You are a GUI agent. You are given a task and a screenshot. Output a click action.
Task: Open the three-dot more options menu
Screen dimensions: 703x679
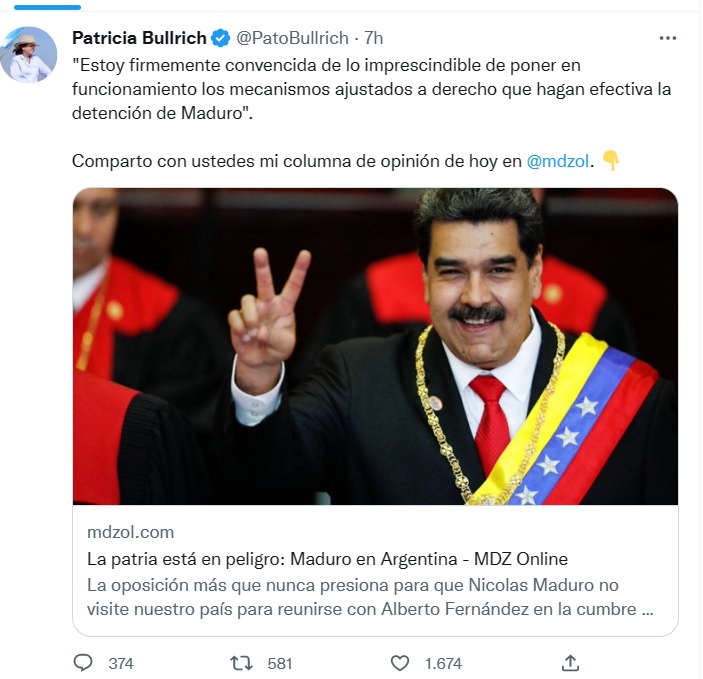668,38
